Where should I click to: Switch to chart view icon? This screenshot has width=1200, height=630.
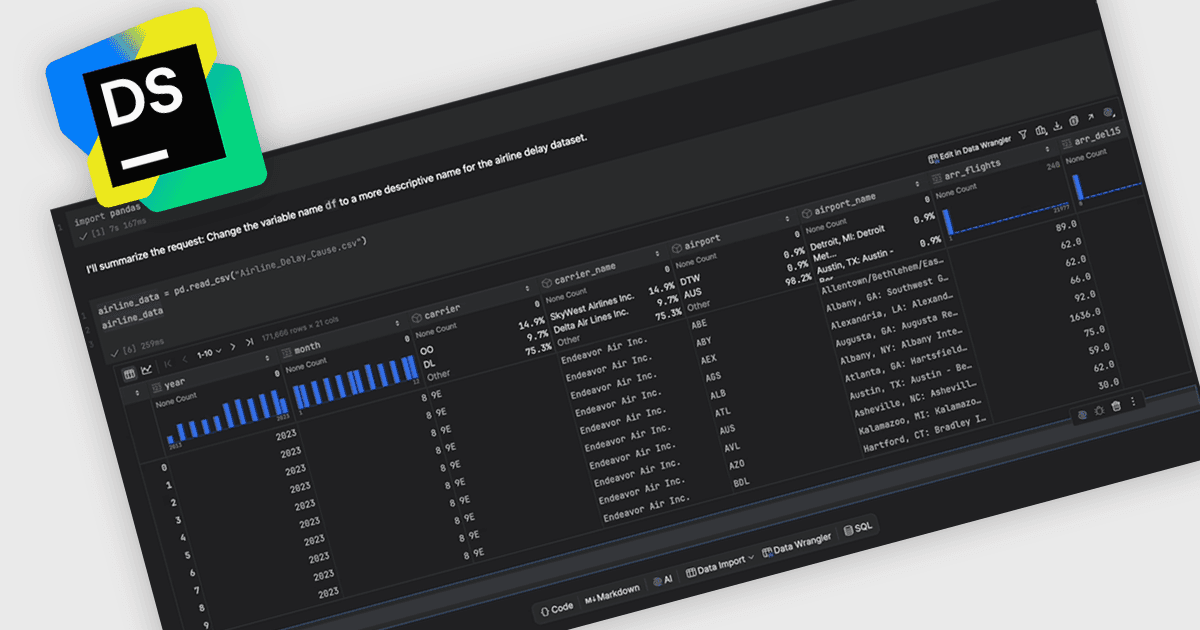click(x=146, y=370)
